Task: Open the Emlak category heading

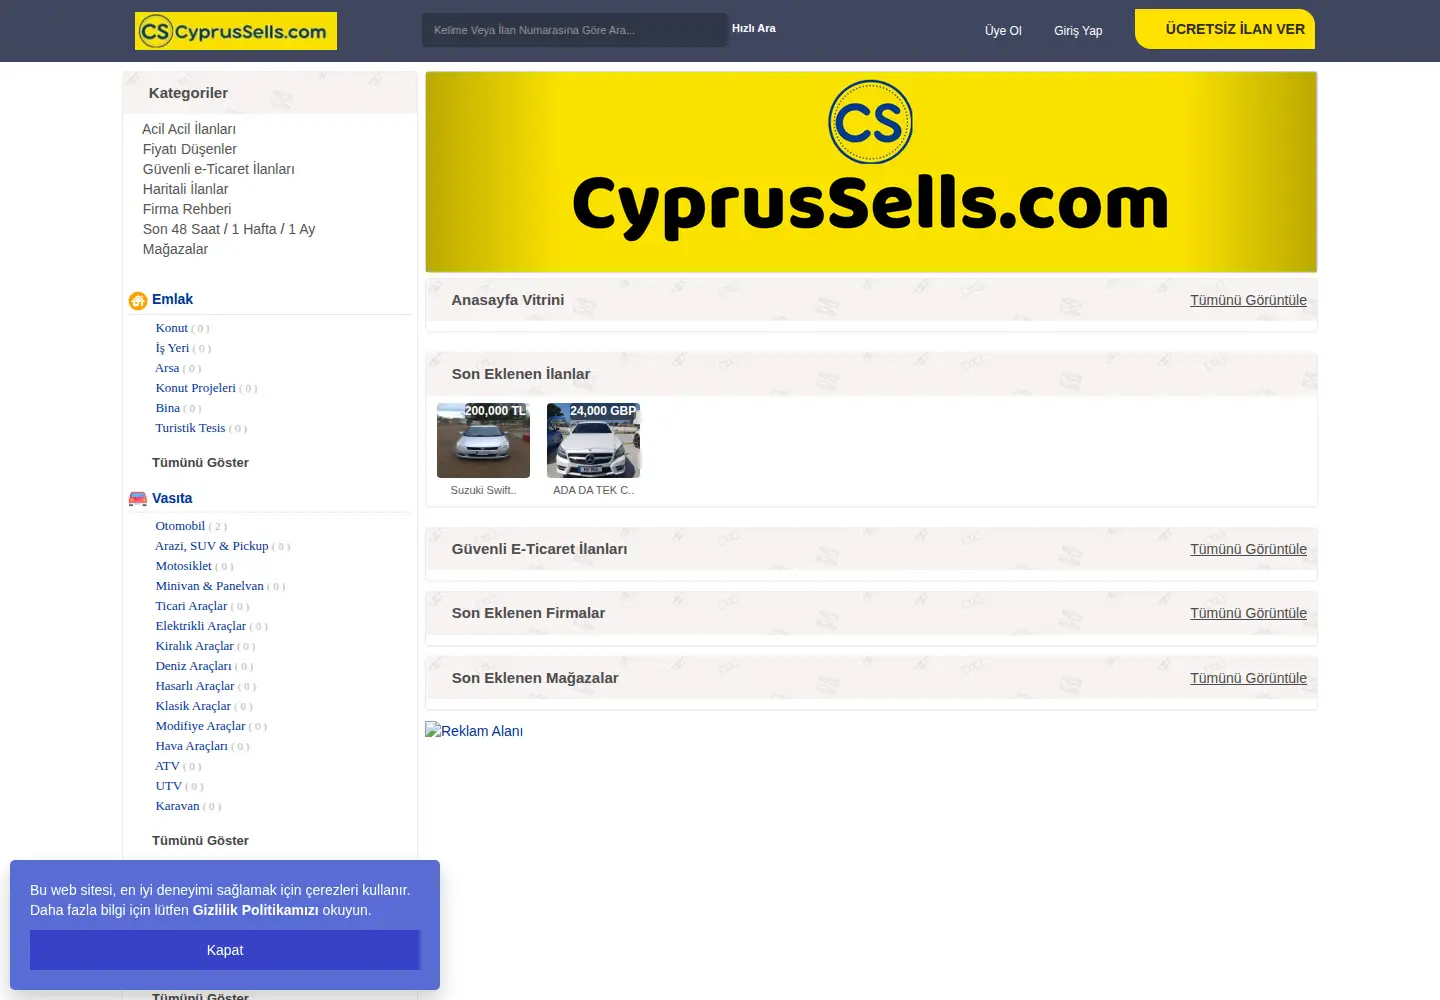Action: tap(172, 299)
